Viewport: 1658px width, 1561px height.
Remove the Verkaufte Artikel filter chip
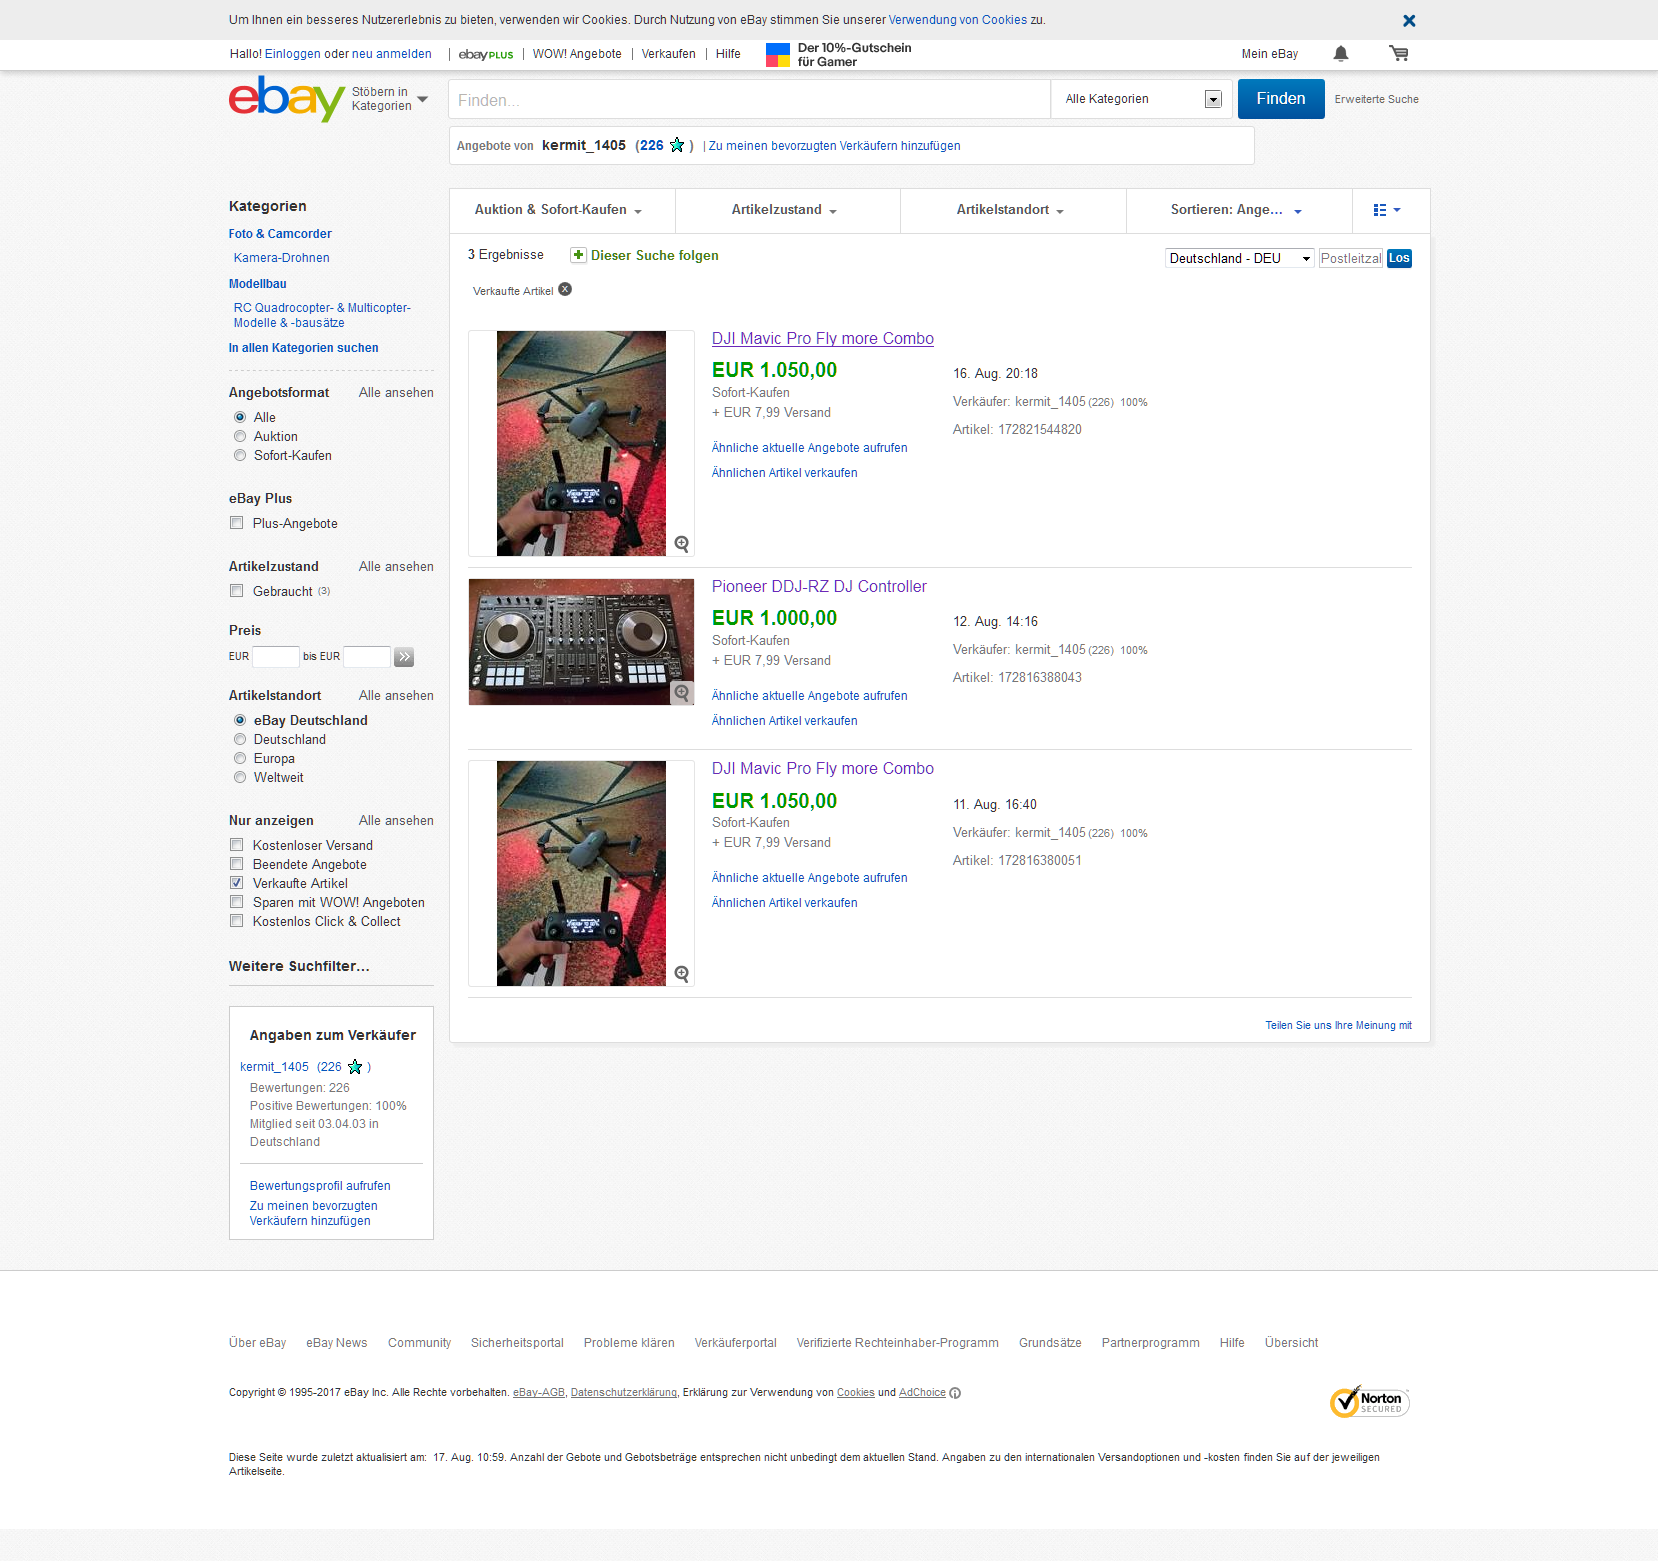[x=565, y=289]
